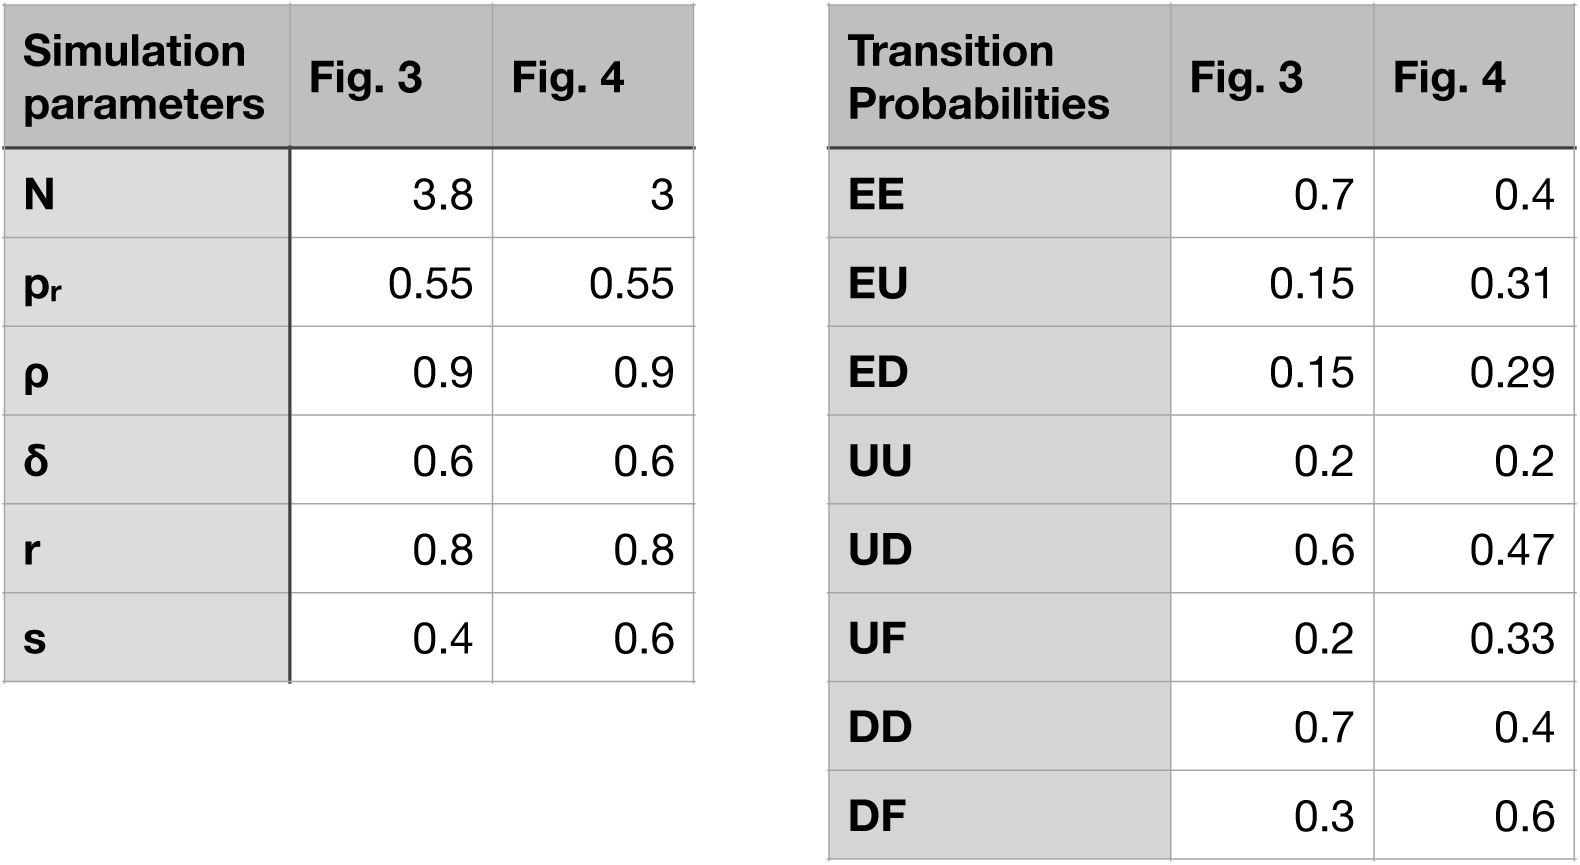Click the ρ row label cell
The image size is (1580, 865).
click(x=146, y=372)
